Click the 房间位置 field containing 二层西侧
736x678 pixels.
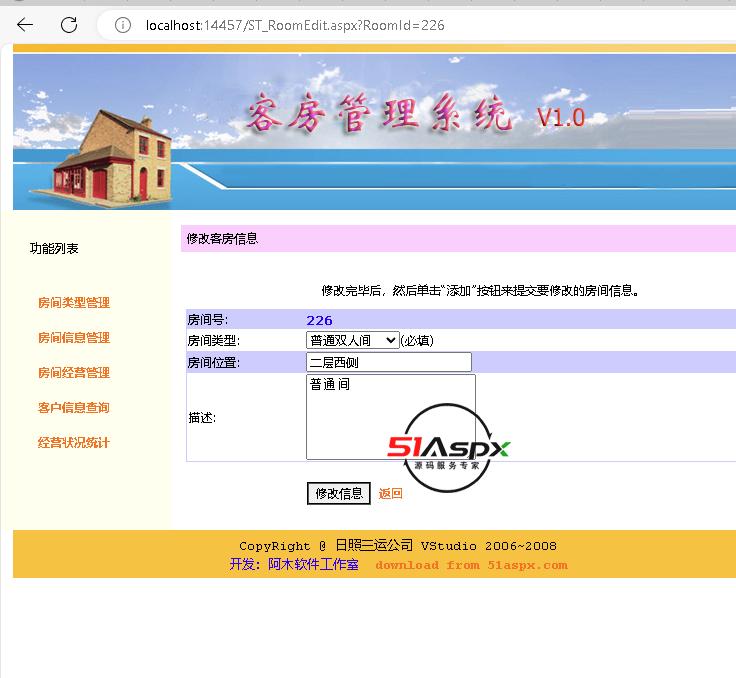(388, 362)
